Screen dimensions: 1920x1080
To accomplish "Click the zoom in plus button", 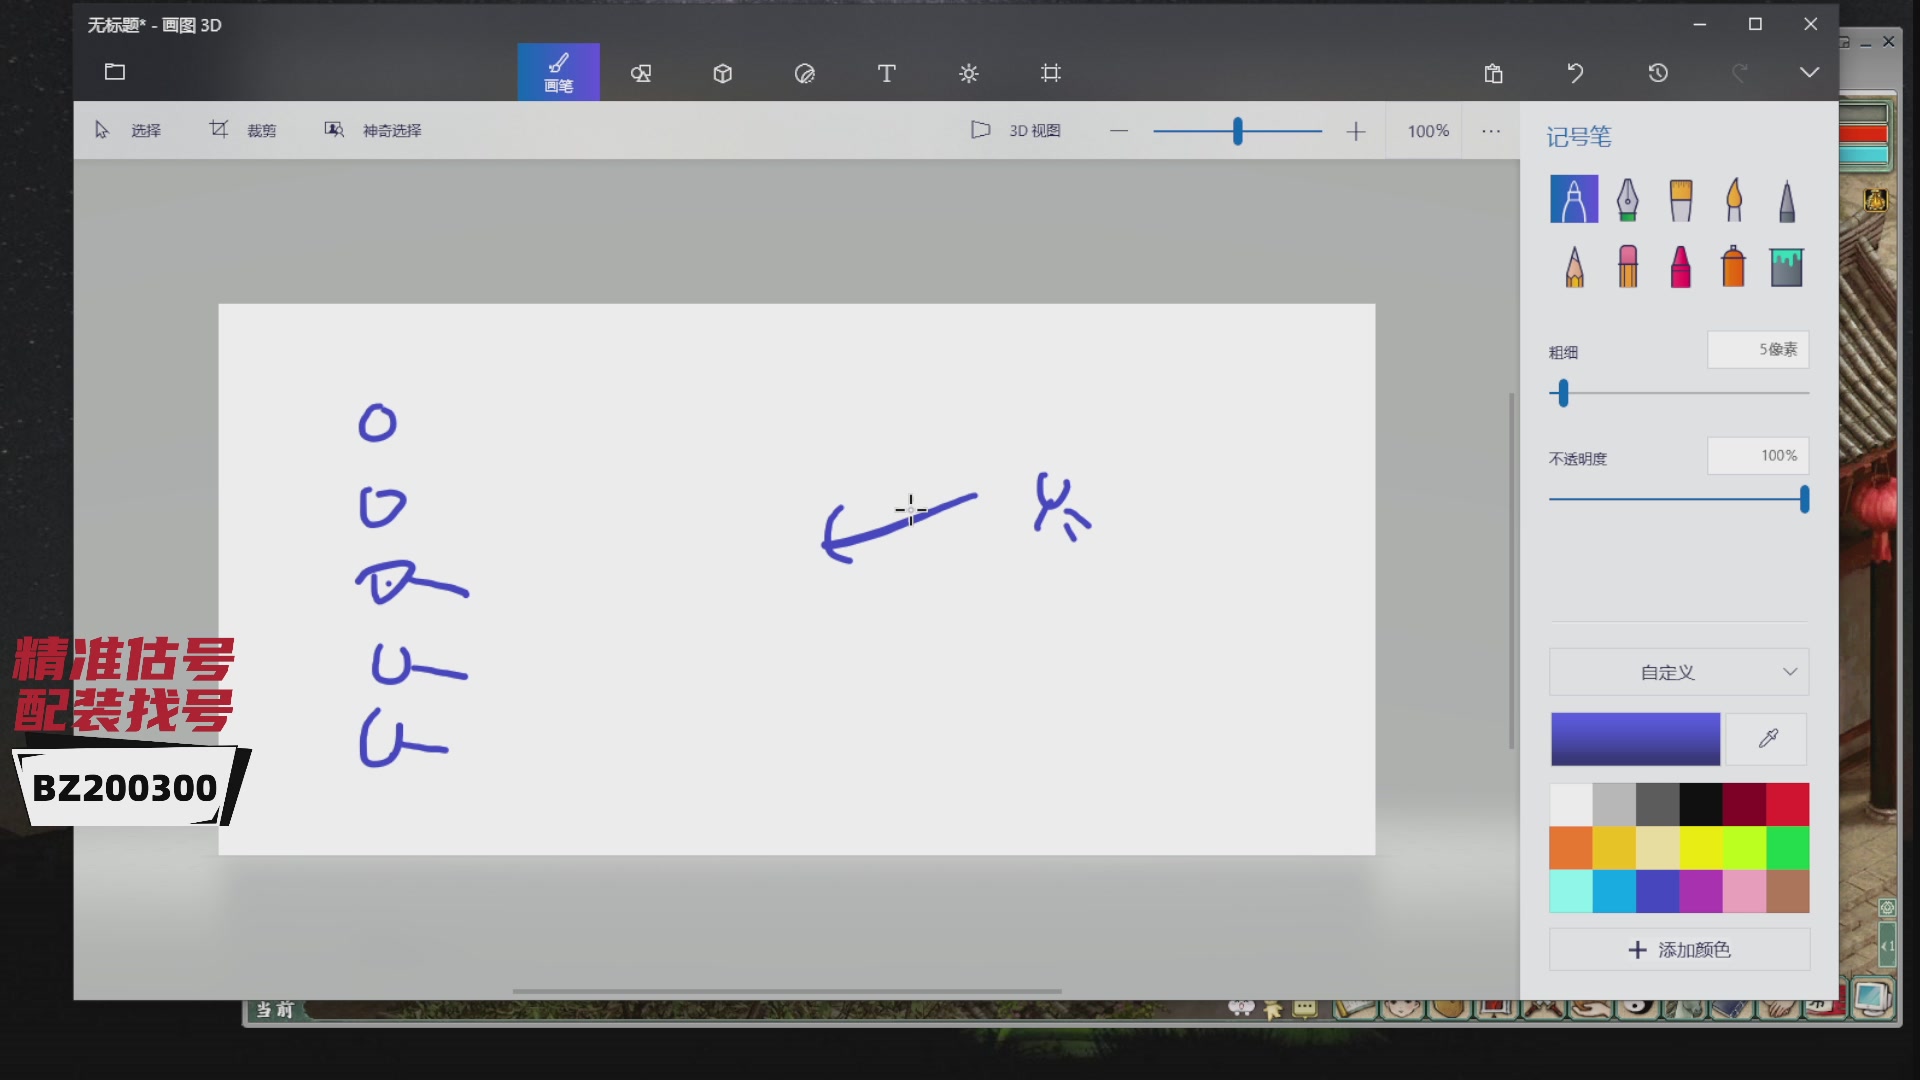I will [x=1356, y=131].
